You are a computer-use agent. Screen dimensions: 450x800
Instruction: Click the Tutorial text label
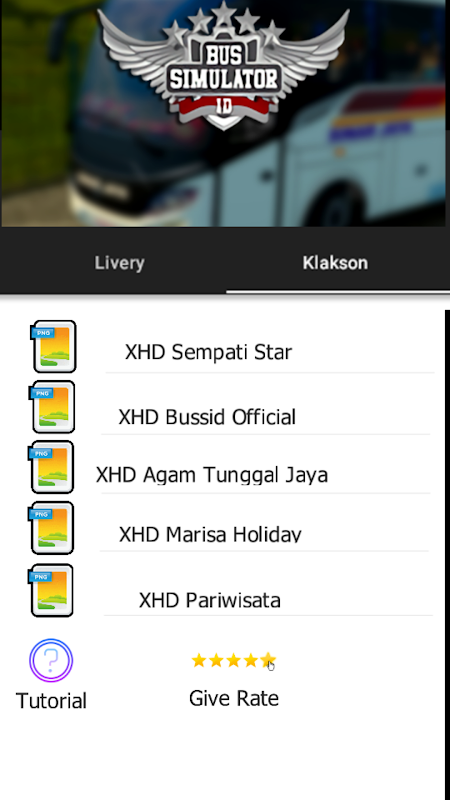point(51,701)
